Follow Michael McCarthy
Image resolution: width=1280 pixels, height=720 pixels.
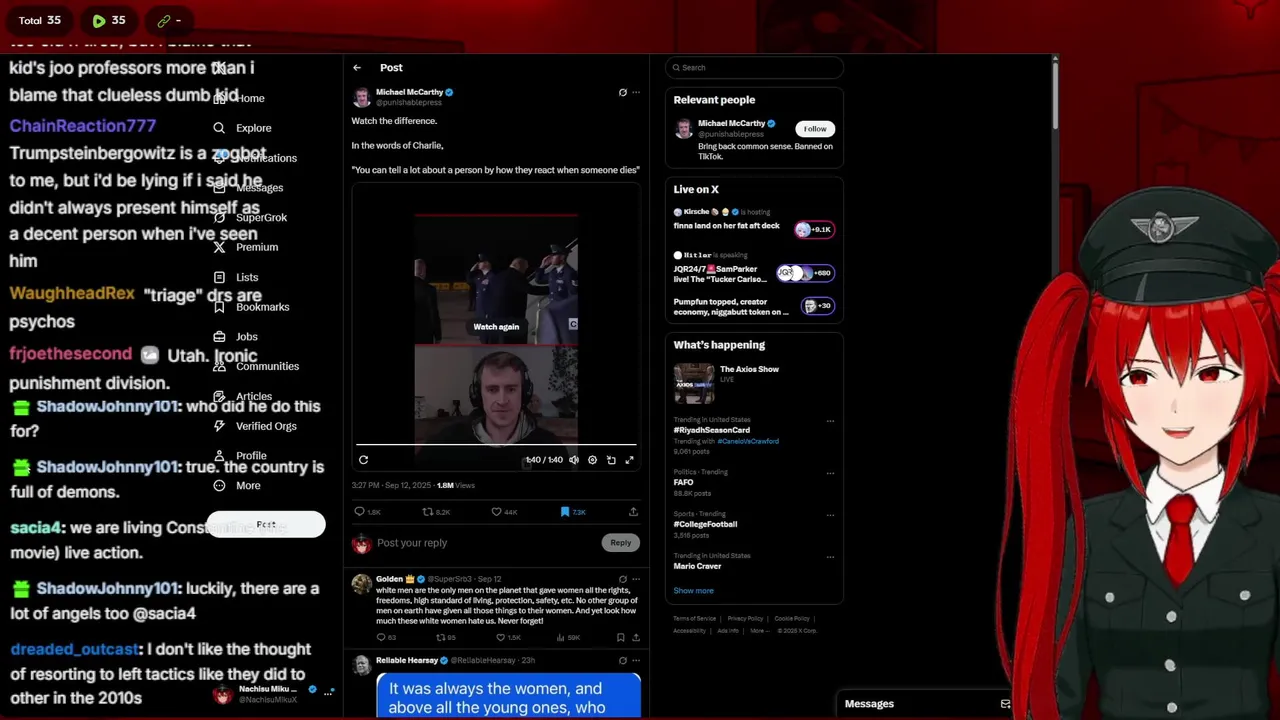[815, 129]
